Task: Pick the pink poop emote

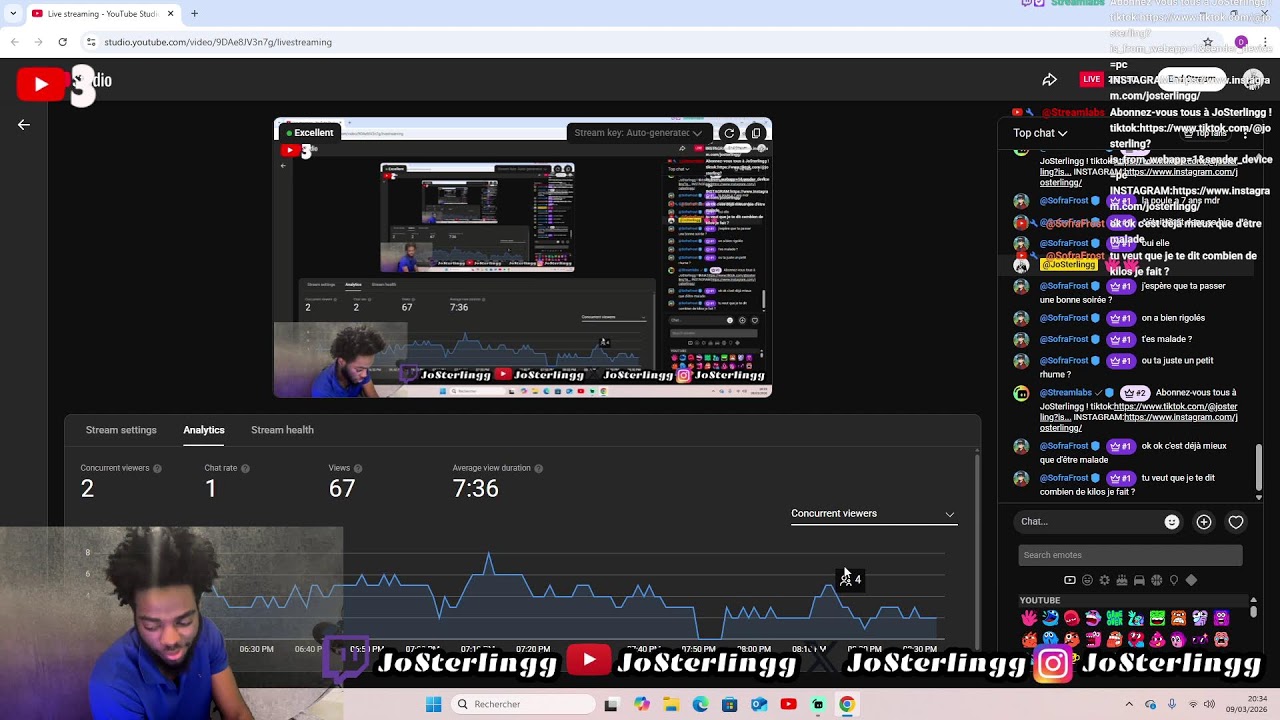Action: [x=1157, y=639]
